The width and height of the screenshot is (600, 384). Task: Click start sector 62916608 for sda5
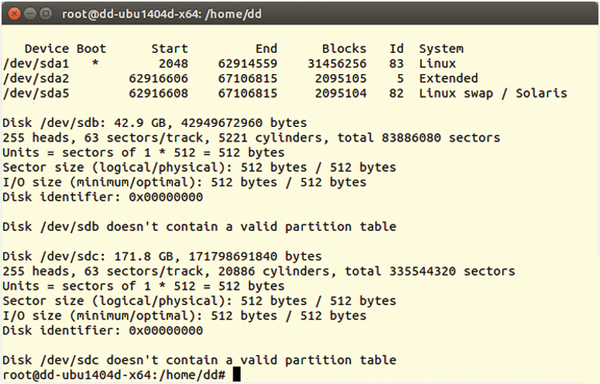tap(158, 93)
